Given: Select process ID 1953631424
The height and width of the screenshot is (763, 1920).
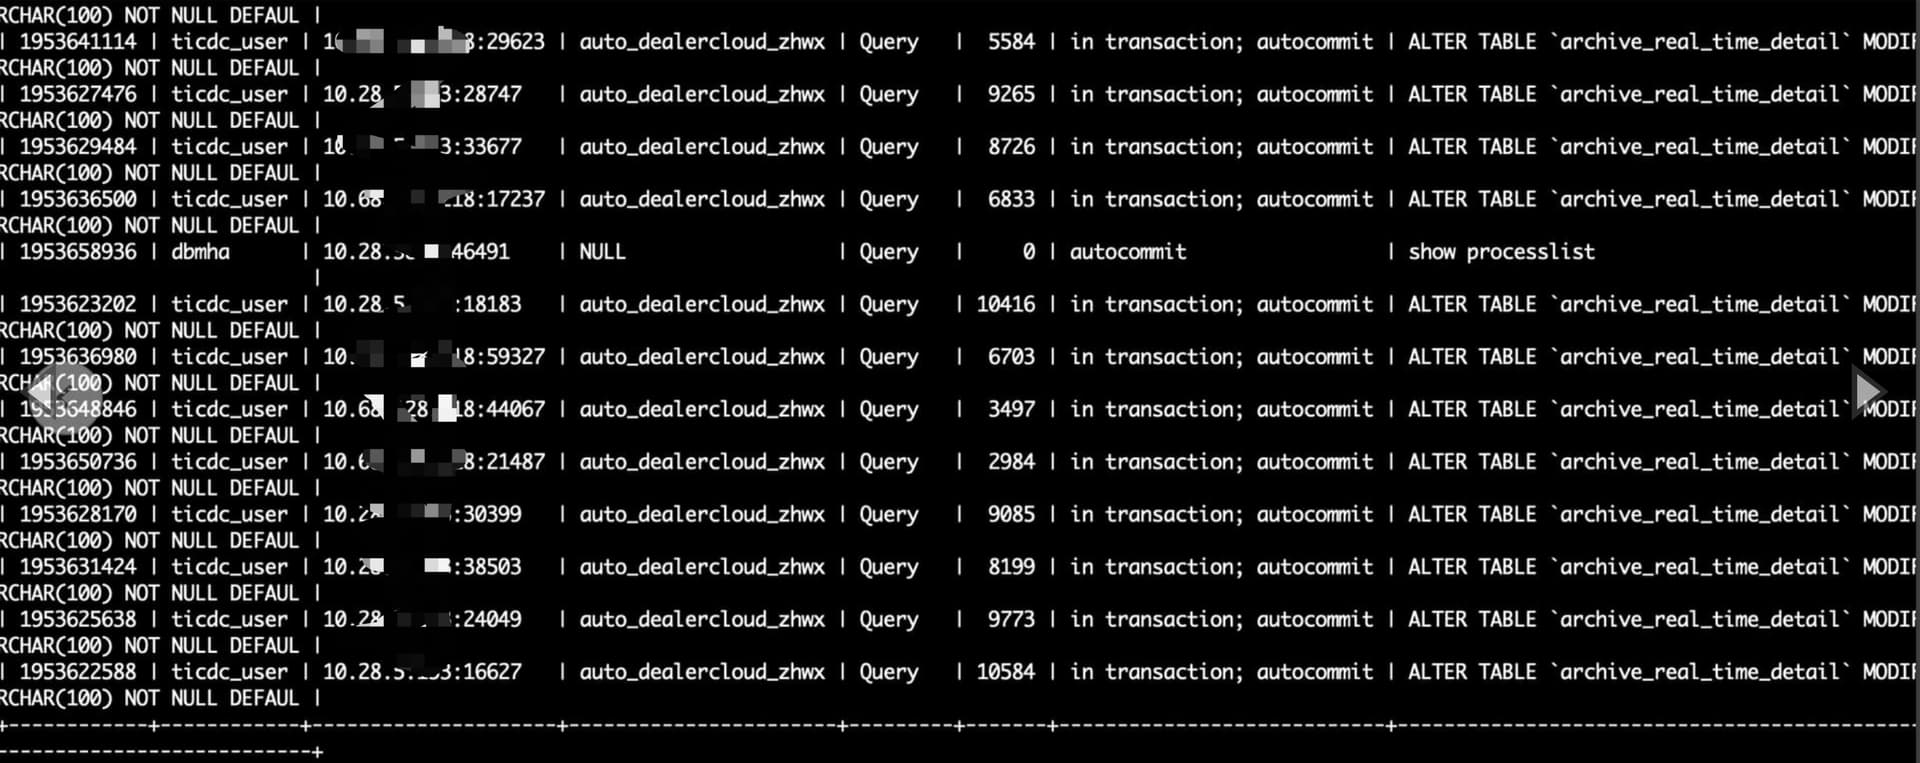Looking at the screenshot, I should click(78, 567).
